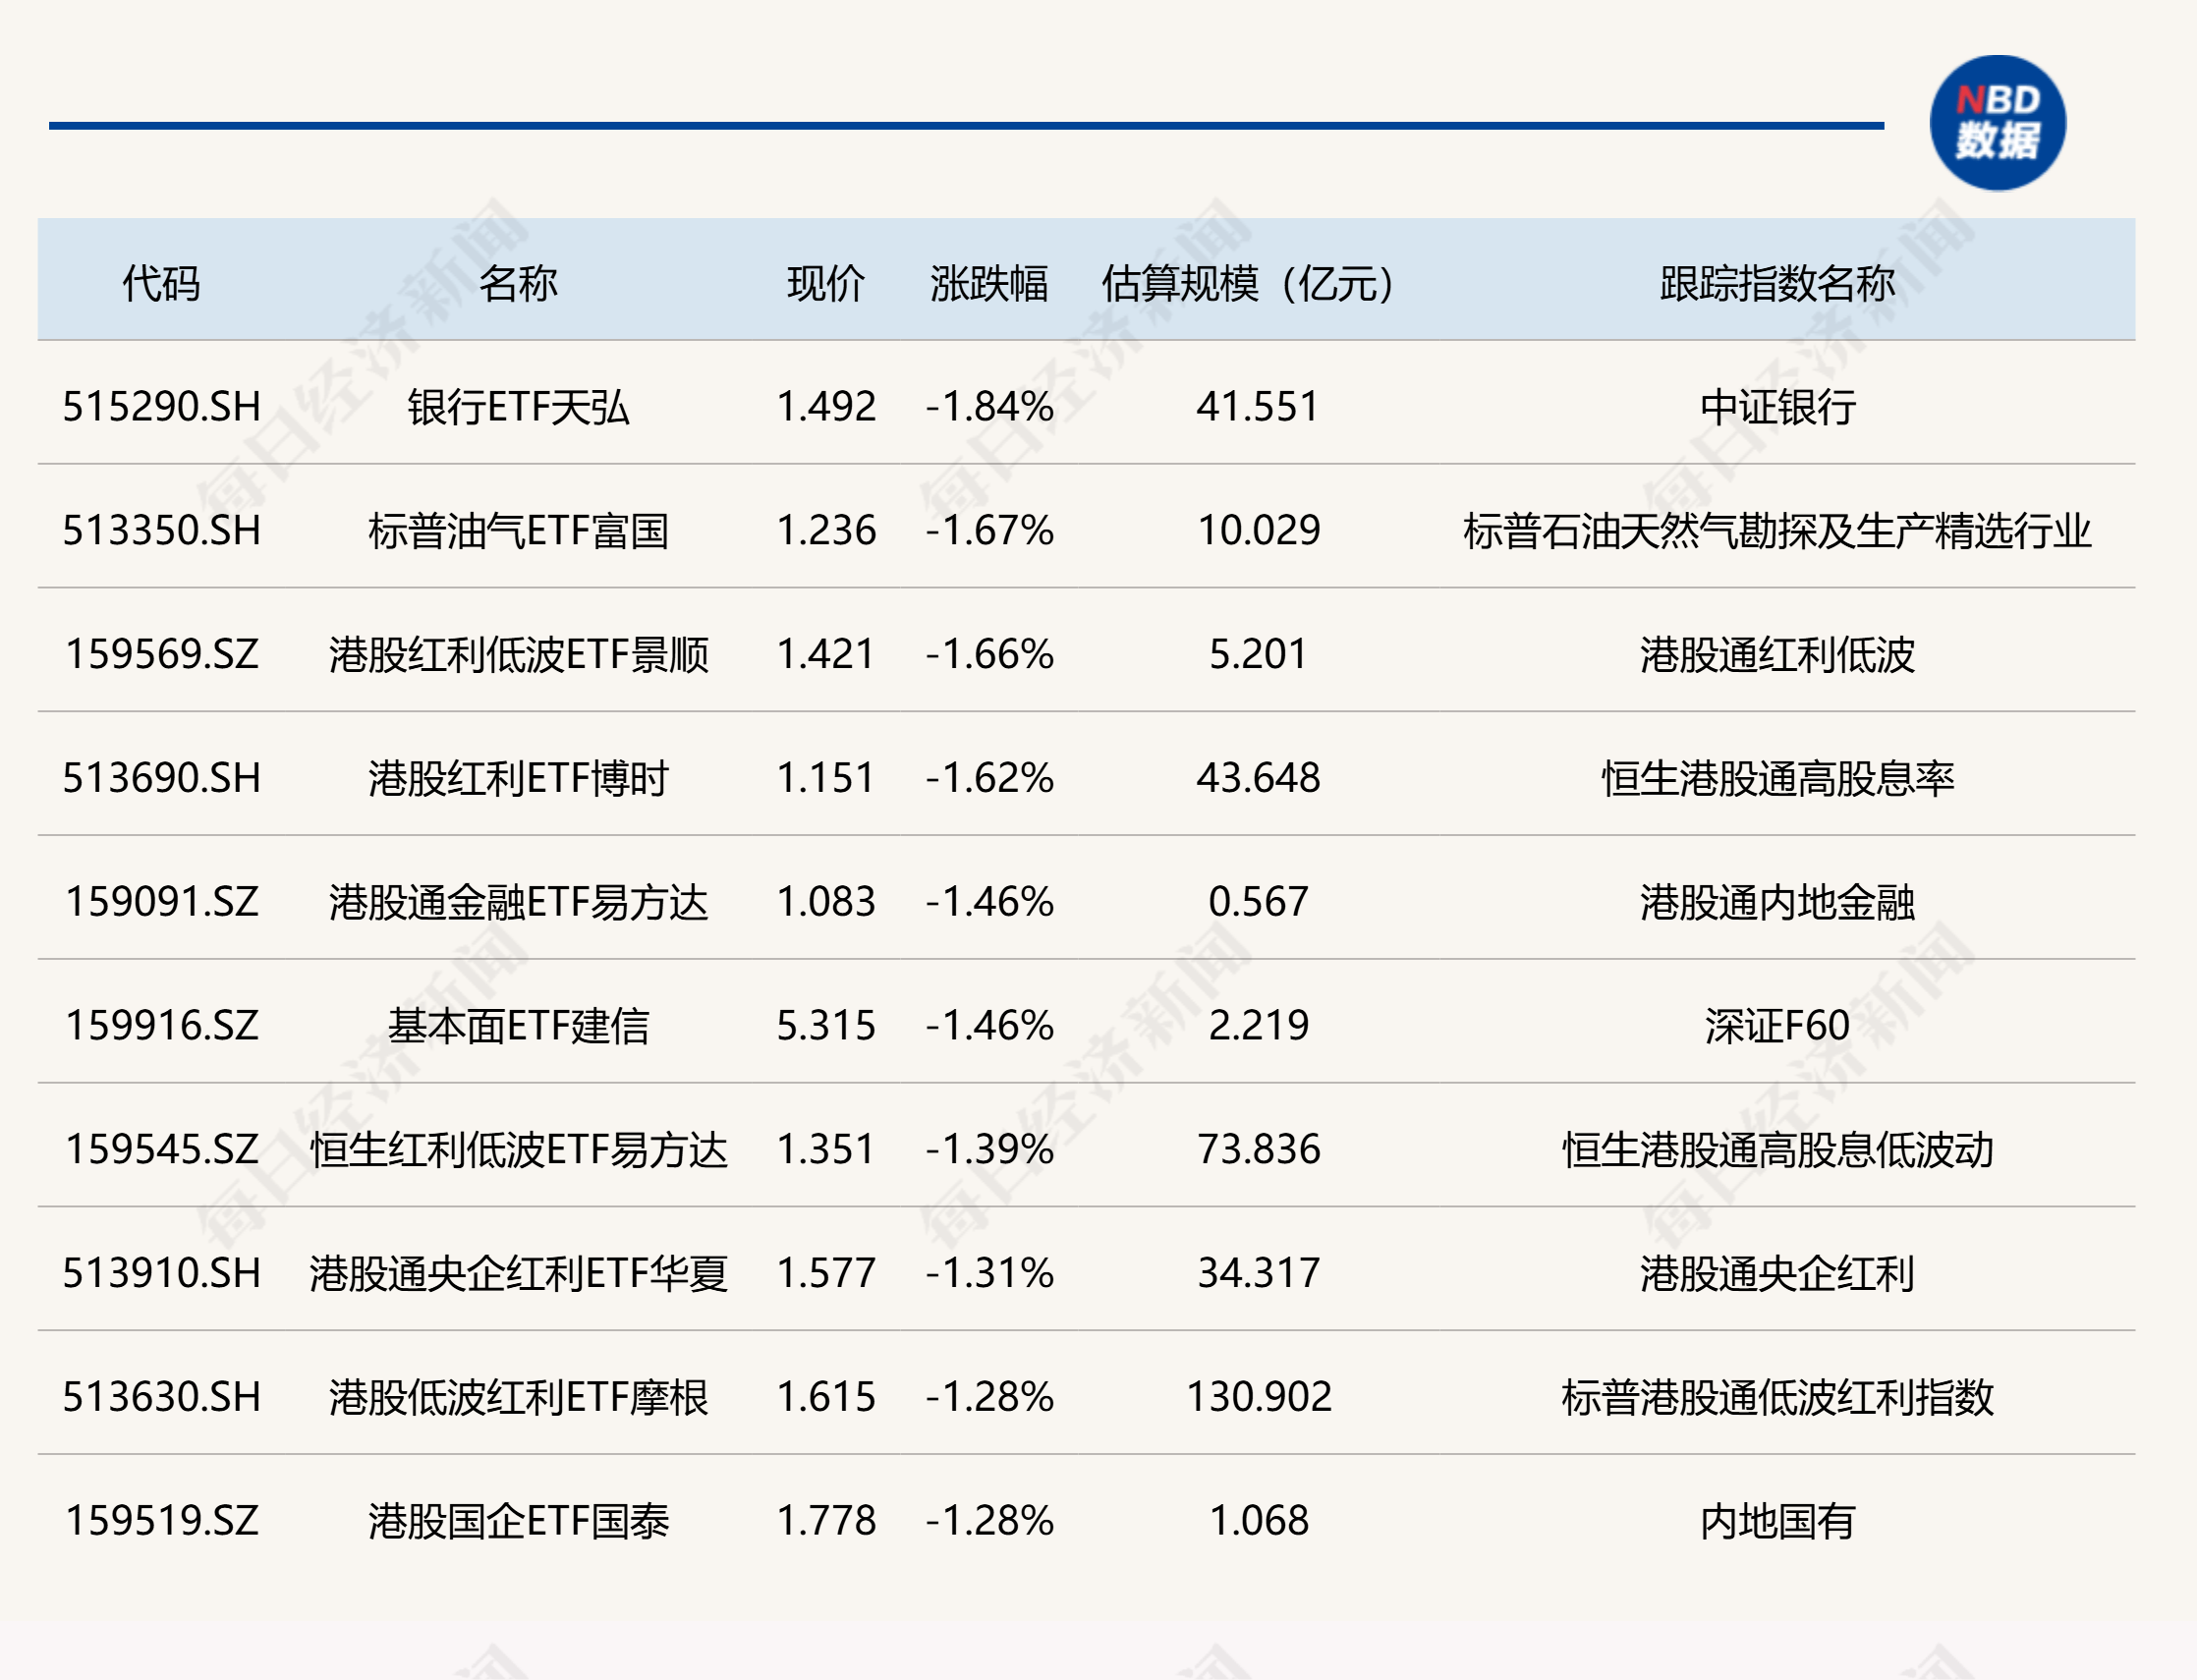Click the change value -1.84%
The width and height of the screenshot is (2197, 1680).
[x=989, y=407]
